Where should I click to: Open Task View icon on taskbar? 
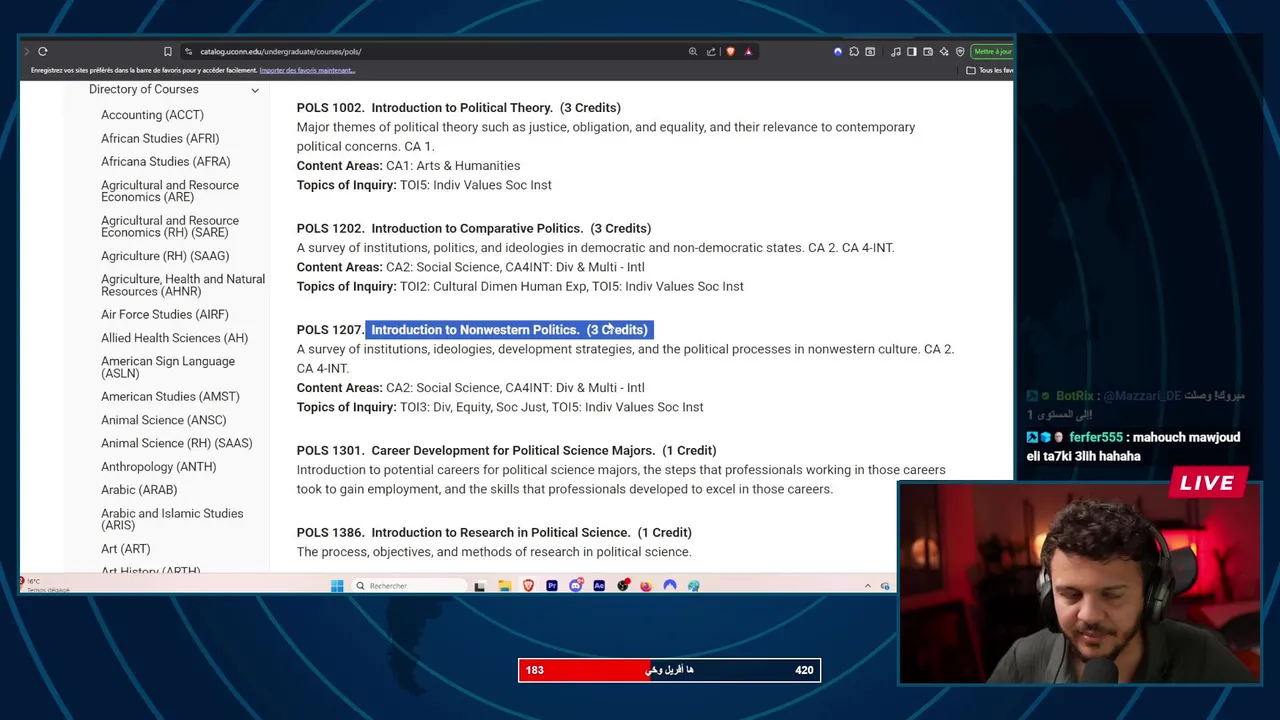480,585
